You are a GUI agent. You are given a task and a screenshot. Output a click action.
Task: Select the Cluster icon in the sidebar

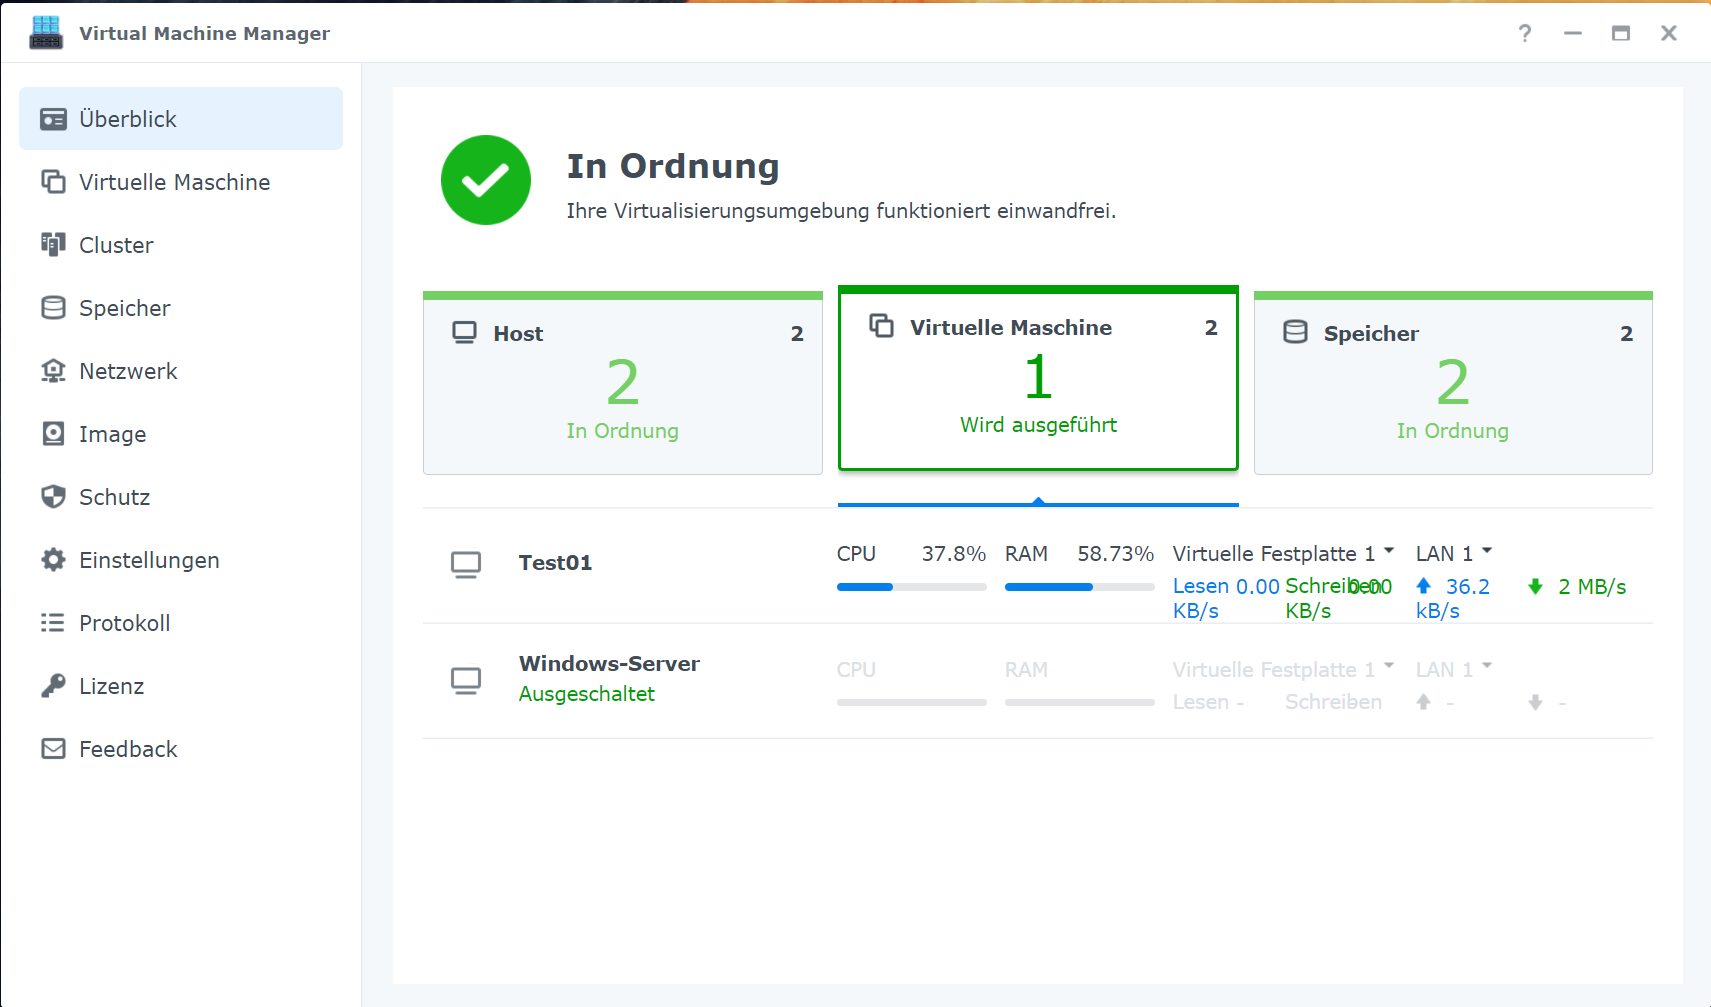(x=54, y=245)
